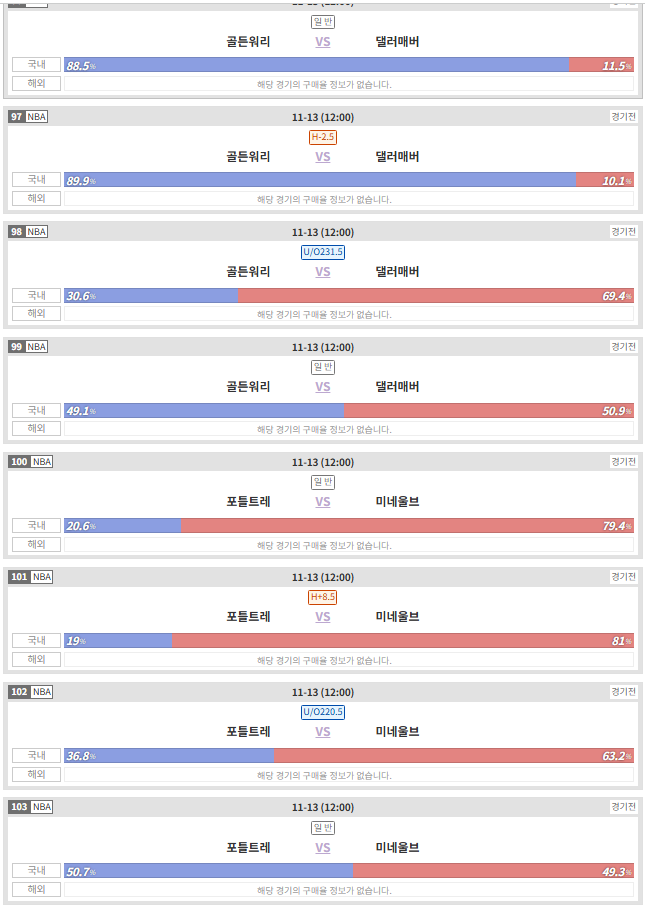645x910 pixels.
Task: Click 댈러매버 team name in match 98
Action: click(397, 272)
